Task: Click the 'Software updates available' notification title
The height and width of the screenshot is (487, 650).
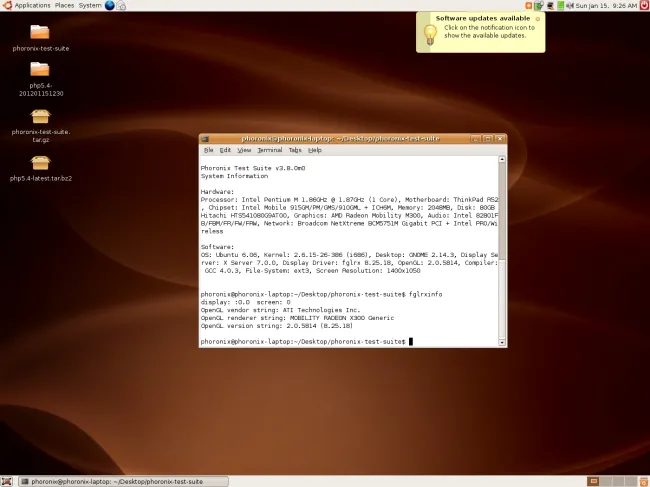Action: coord(483,18)
